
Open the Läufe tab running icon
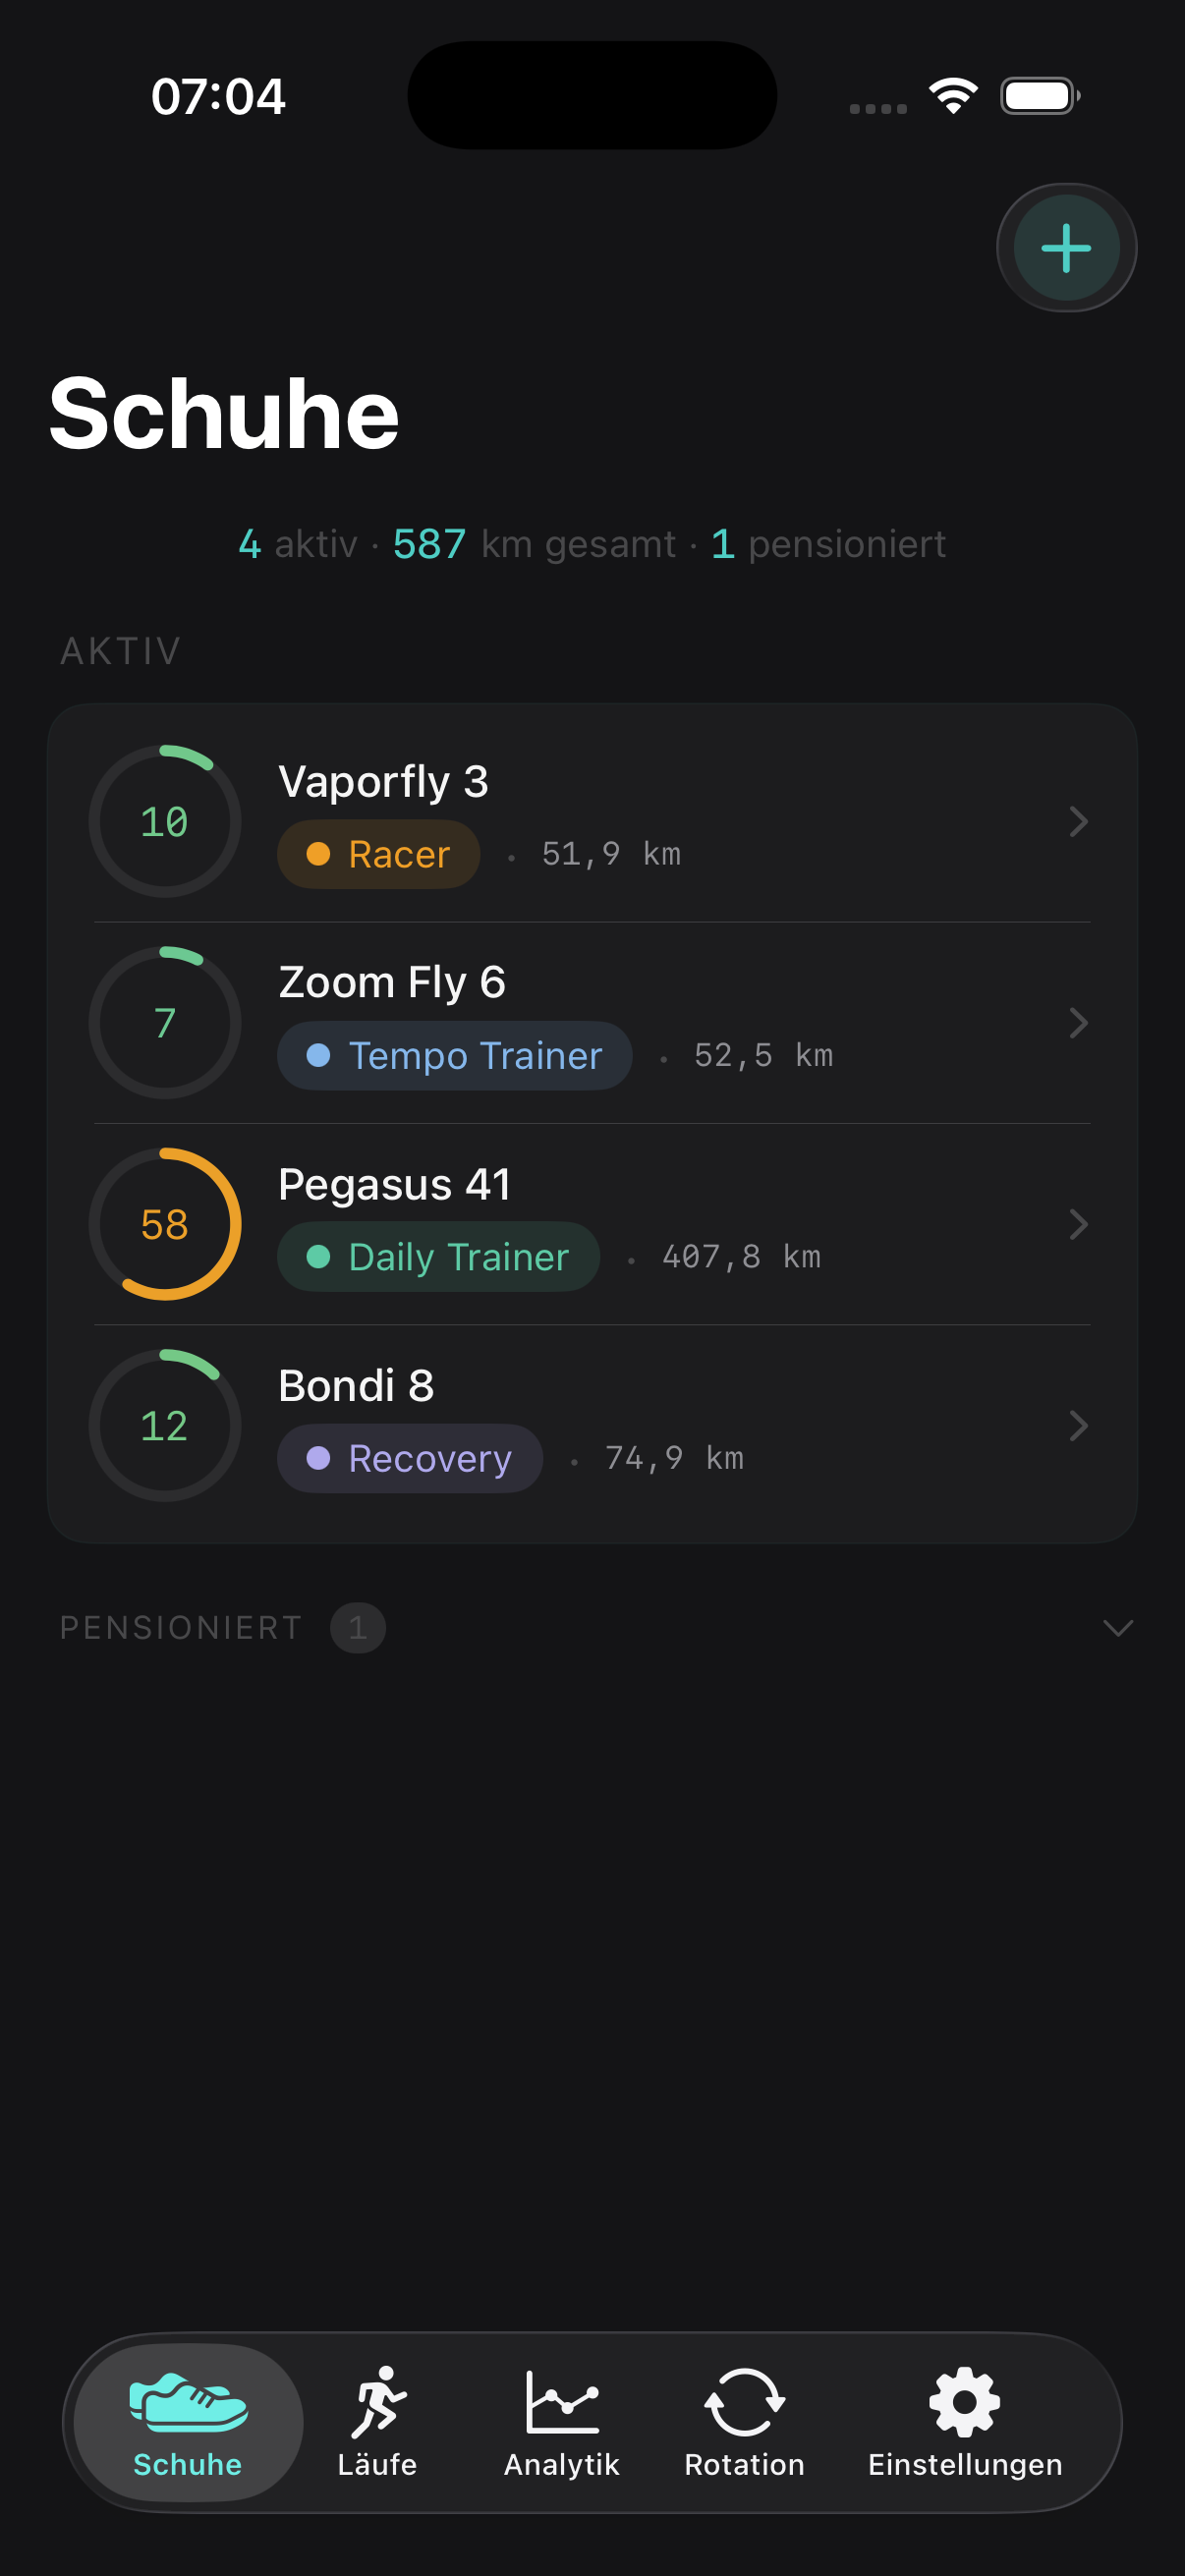pos(377,2401)
